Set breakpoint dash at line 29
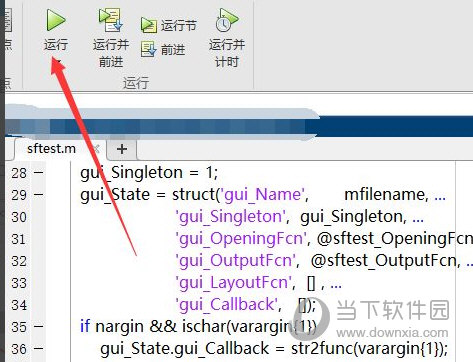The height and width of the screenshot is (362, 473). pyautogui.click(x=39, y=195)
